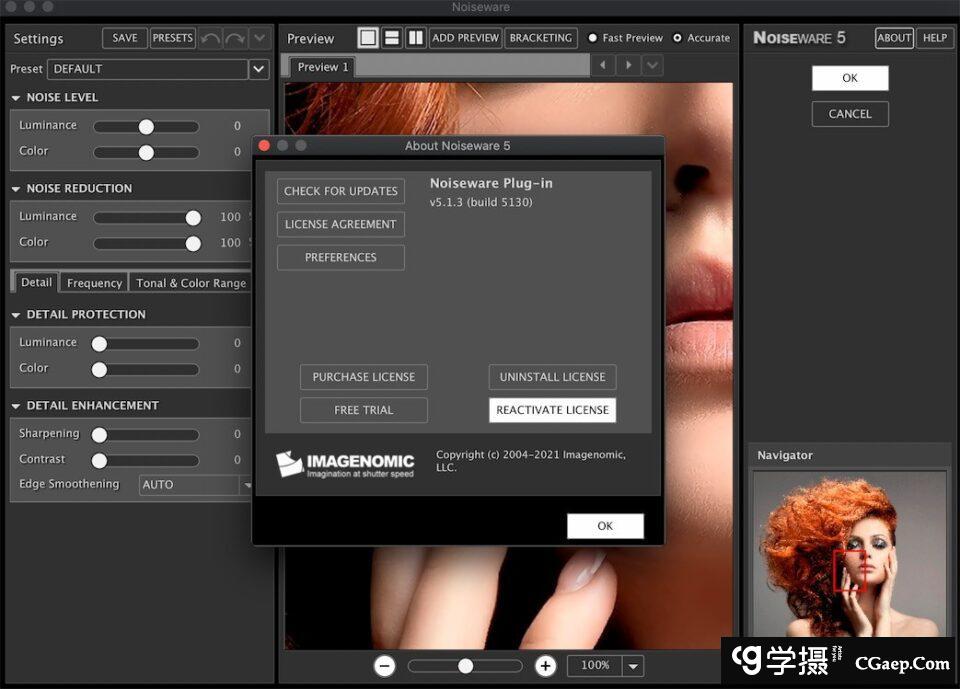960x689 pixels.
Task: Click the redo arrow icon in Settings
Action: tap(235, 38)
